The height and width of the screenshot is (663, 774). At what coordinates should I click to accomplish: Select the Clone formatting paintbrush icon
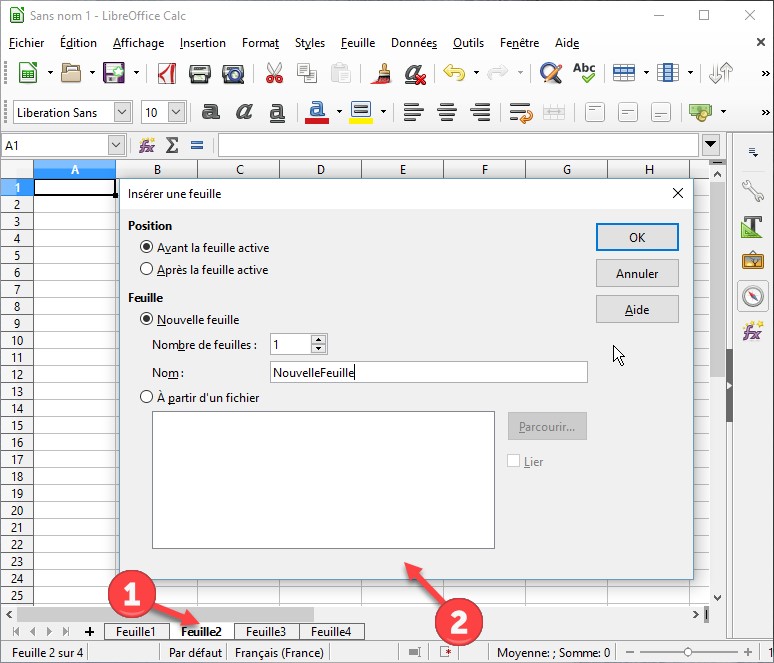click(380, 73)
